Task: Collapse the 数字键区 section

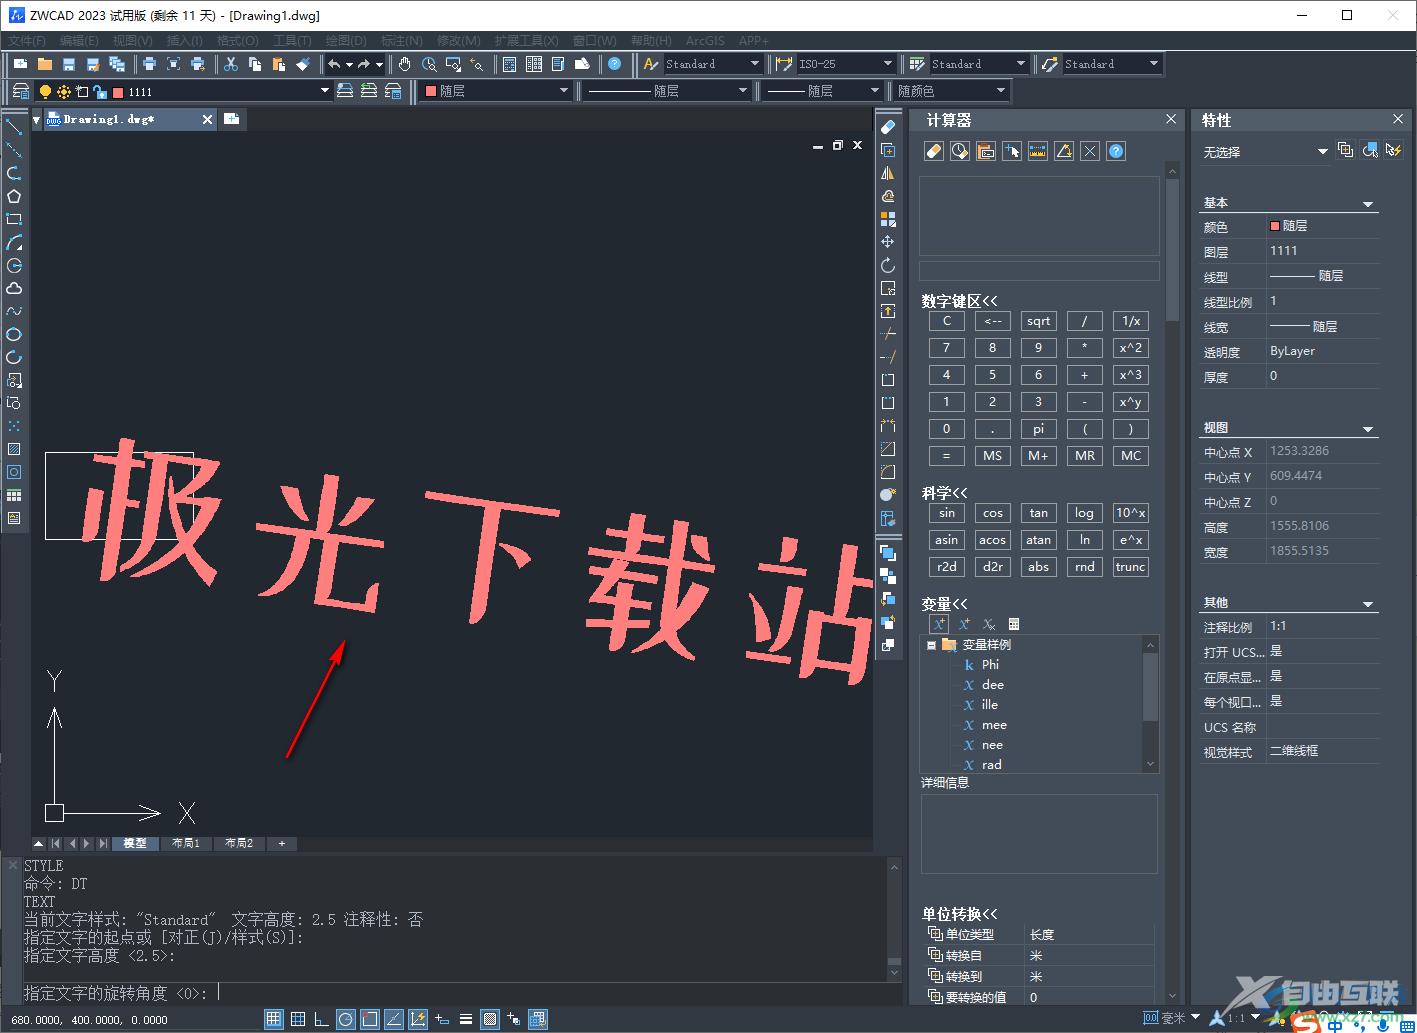Action: (960, 300)
